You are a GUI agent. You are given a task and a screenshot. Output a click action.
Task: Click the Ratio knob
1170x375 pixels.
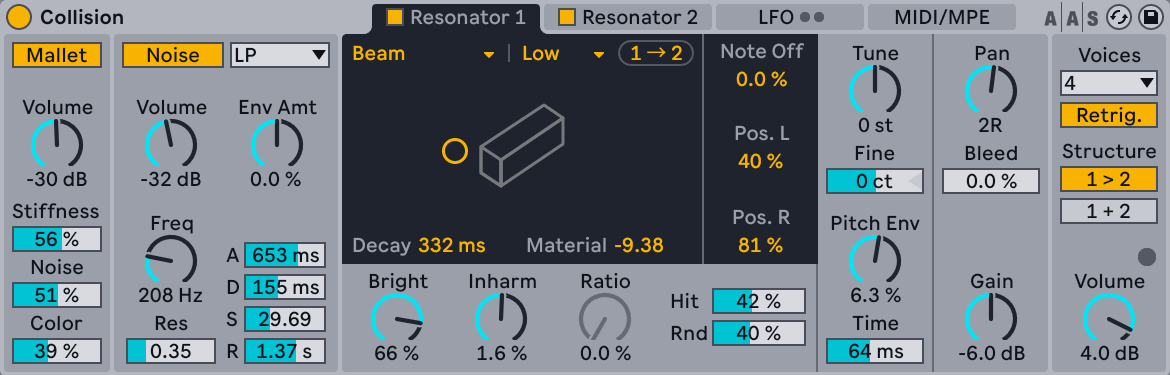(605, 318)
